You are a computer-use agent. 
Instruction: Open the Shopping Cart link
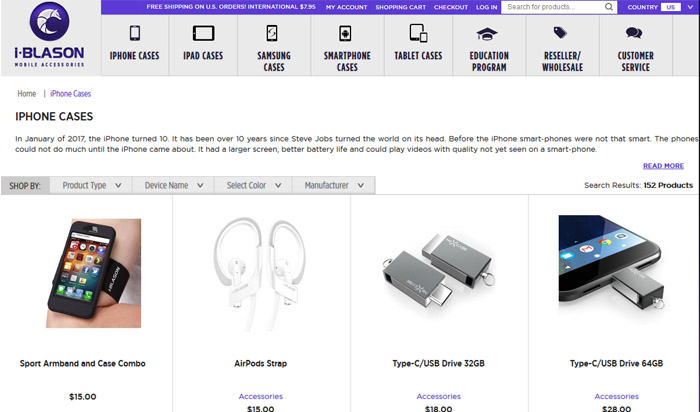400,7
